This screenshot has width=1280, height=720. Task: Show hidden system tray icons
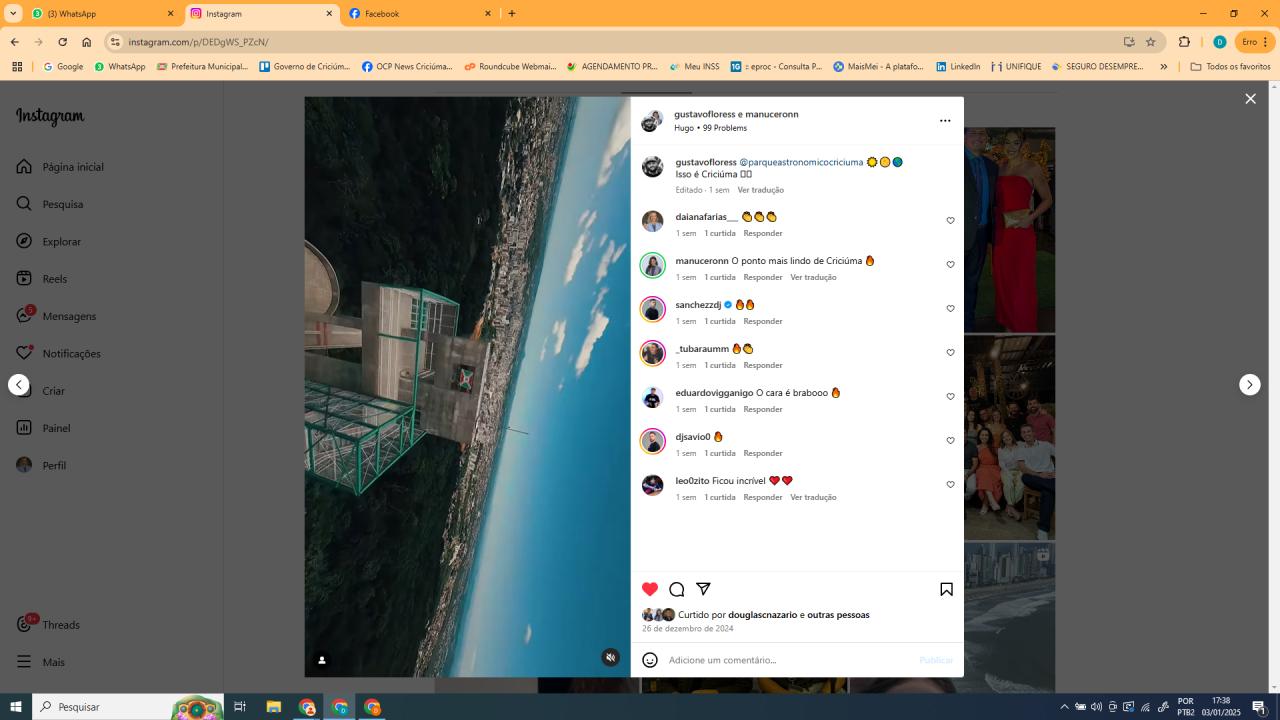tap(1064, 707)
